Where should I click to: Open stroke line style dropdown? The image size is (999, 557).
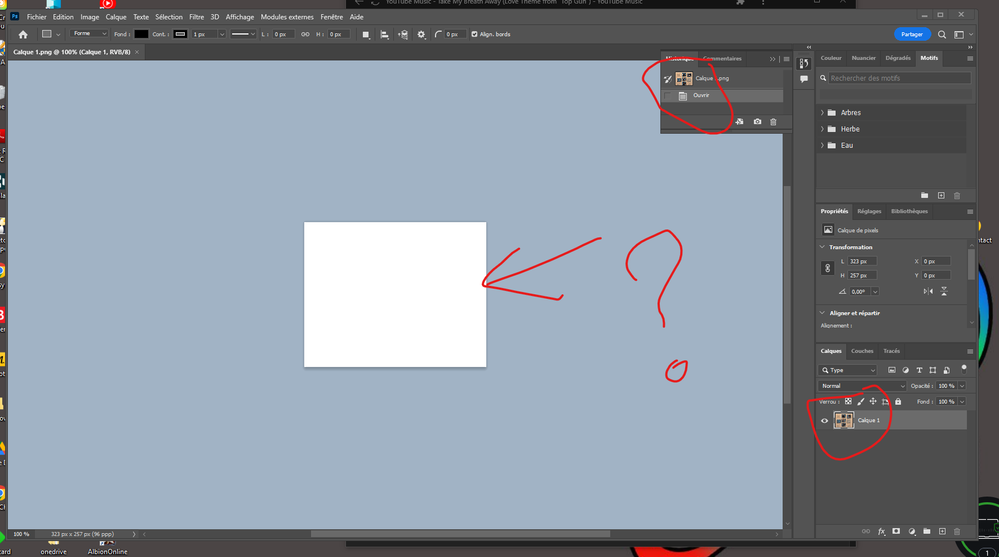point(243,34)
